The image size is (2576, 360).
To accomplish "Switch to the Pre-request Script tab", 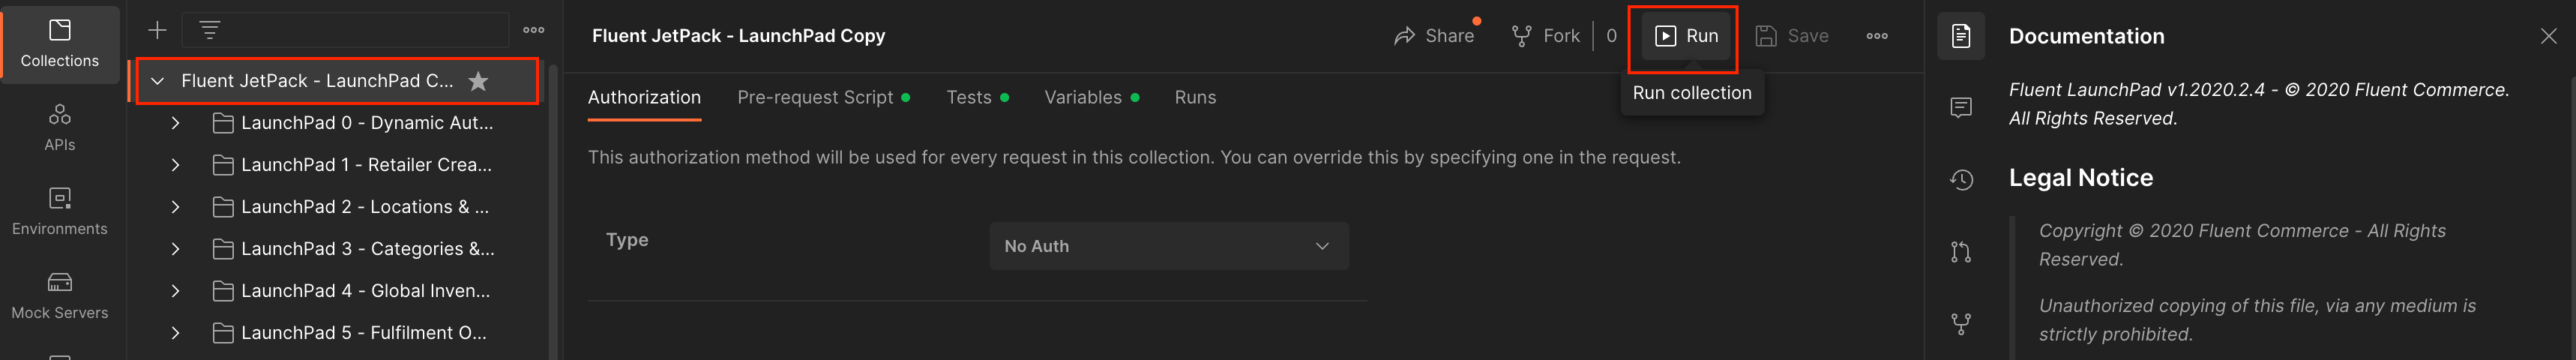I will [x=815, y=97].
